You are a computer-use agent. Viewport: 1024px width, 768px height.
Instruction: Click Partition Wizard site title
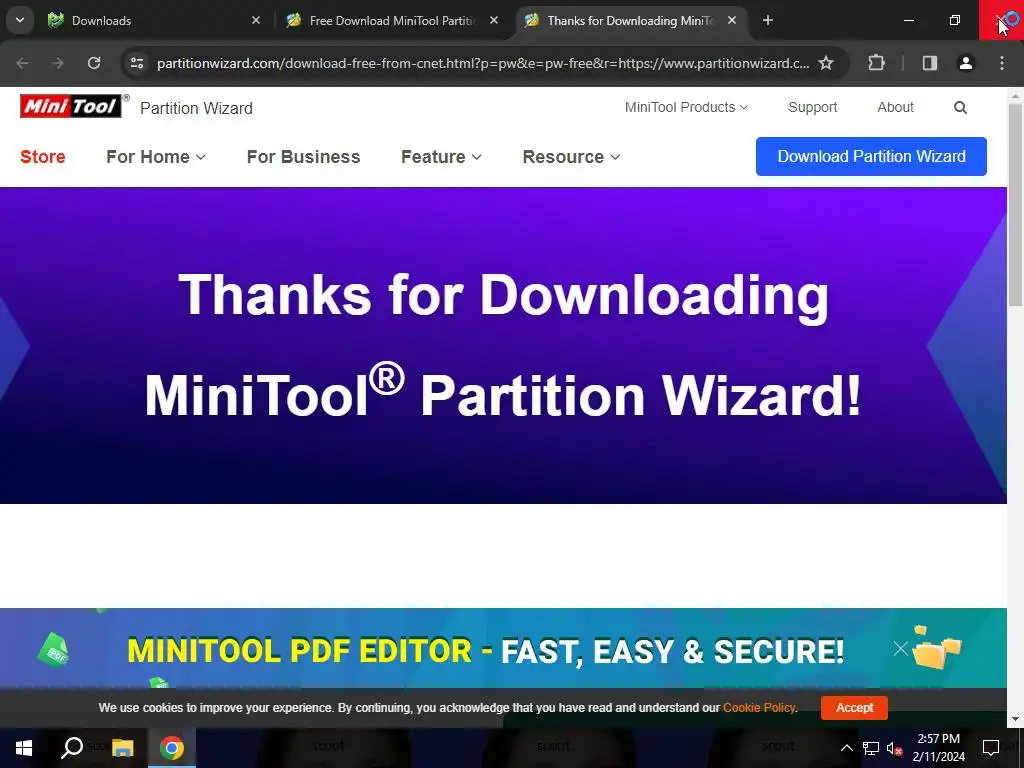pos(196,108)
